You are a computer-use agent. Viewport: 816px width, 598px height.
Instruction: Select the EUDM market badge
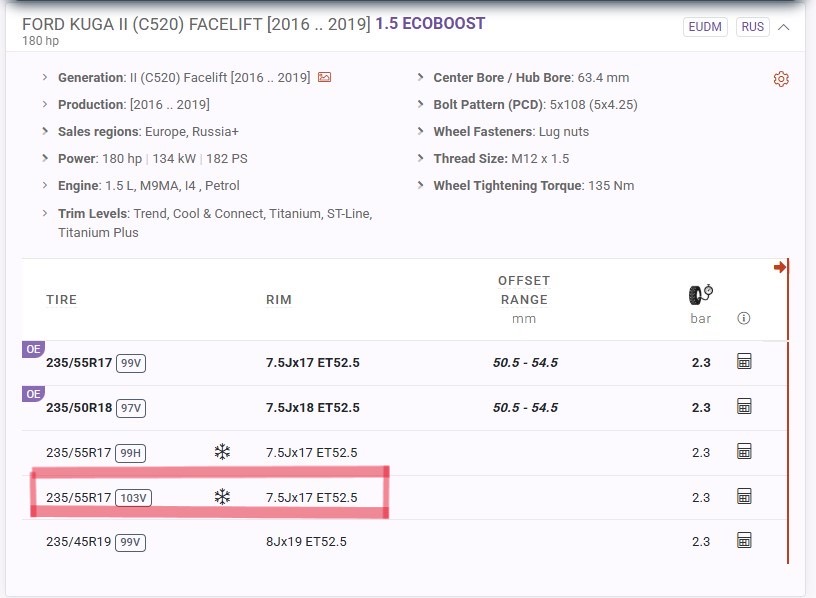coord(705,27)
